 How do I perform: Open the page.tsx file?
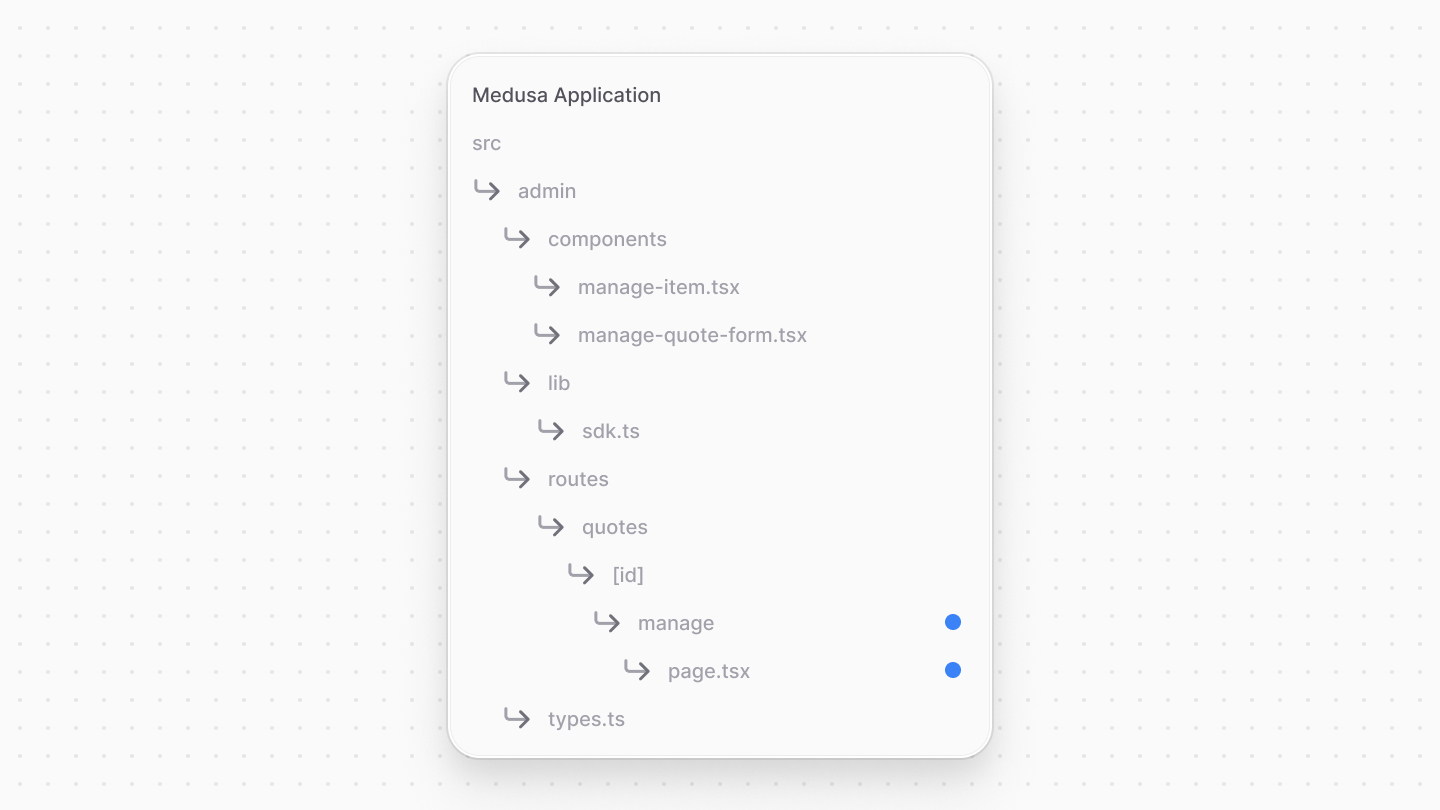708,671
